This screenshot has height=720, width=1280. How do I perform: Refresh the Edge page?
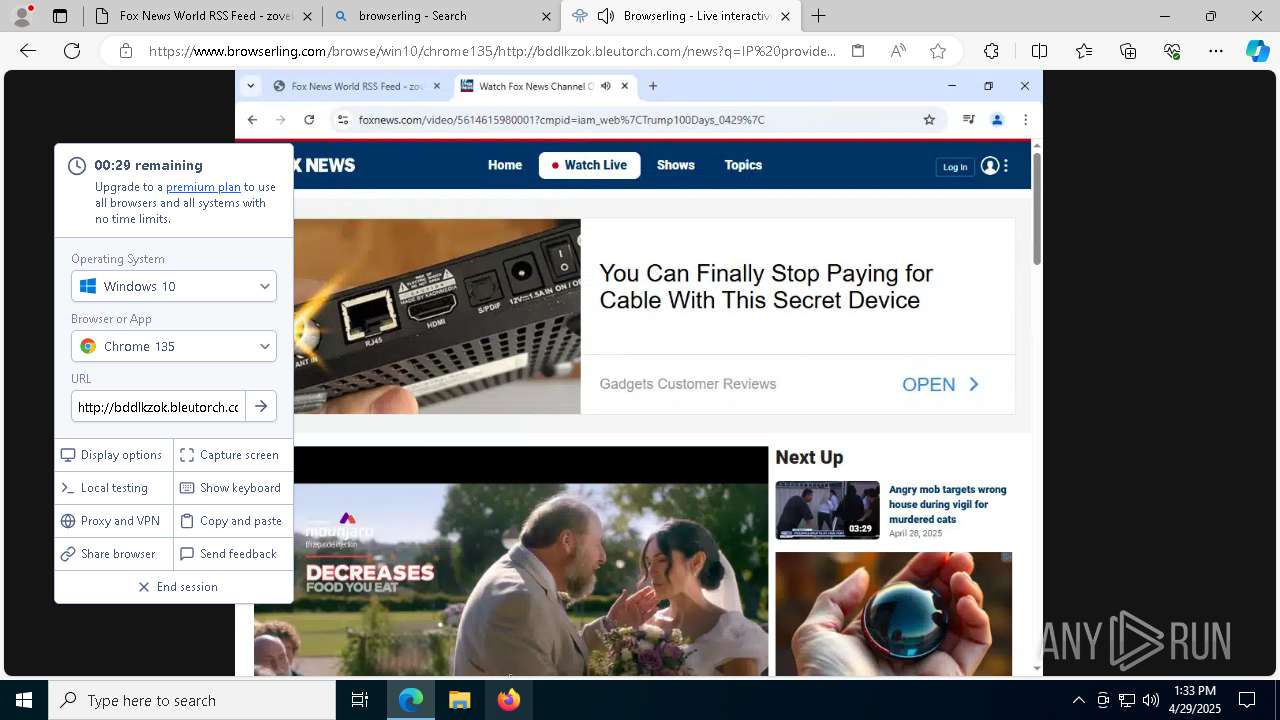click(72, 51)
